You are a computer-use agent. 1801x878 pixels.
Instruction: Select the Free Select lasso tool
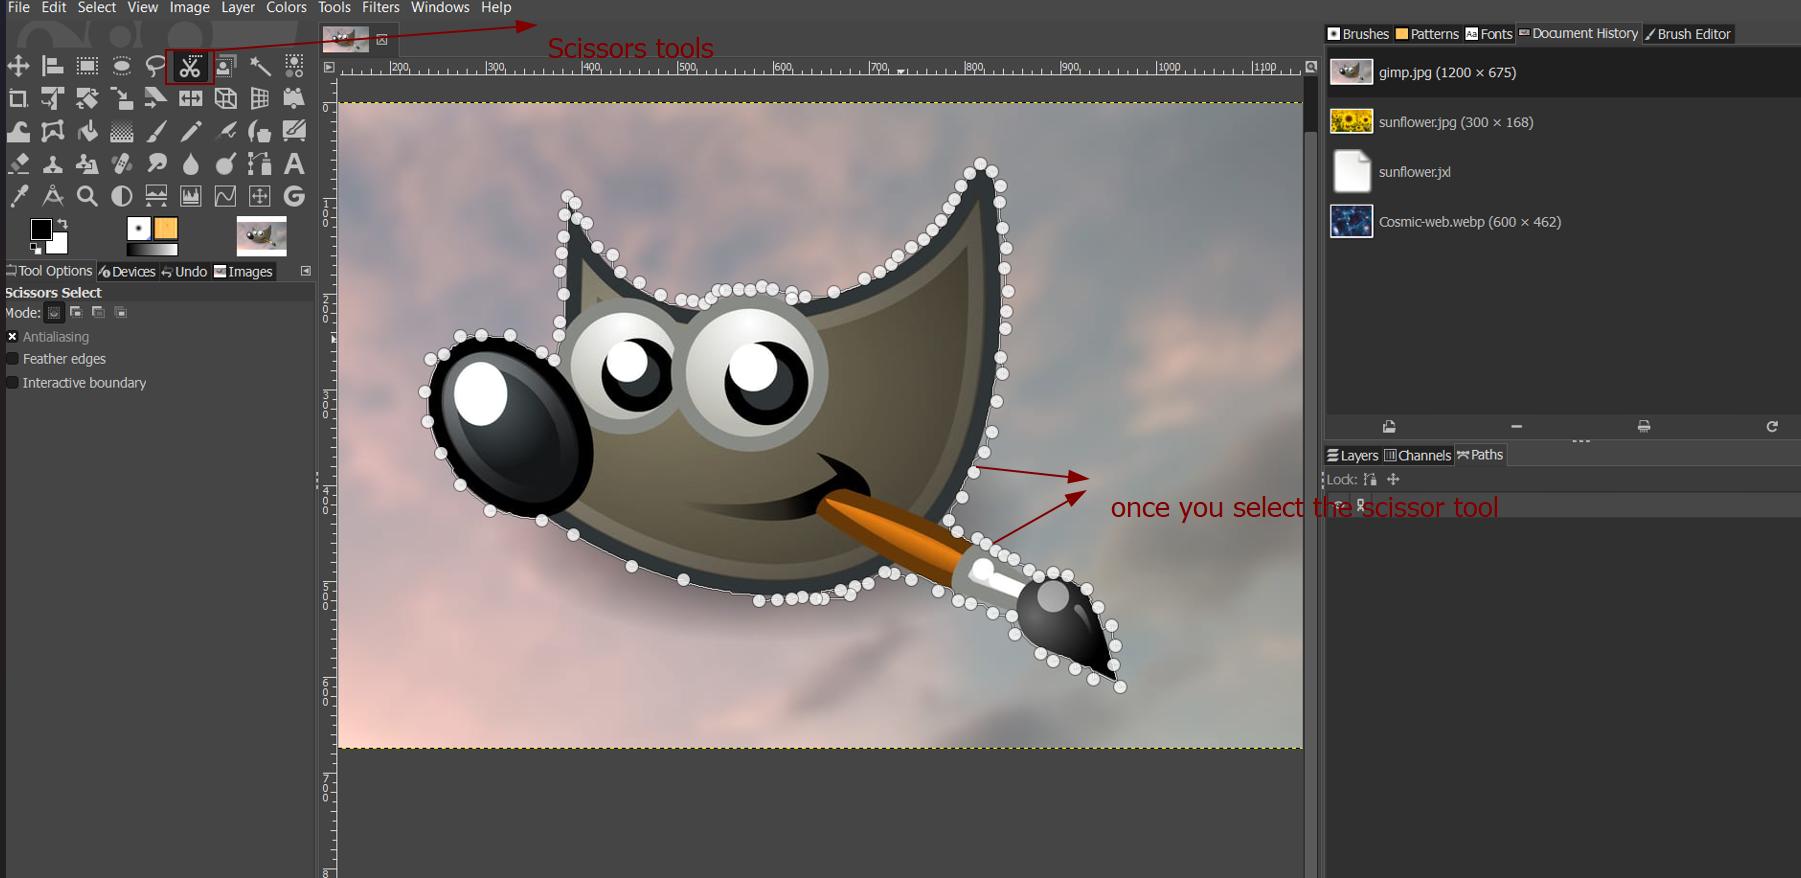tap(156, 66)
